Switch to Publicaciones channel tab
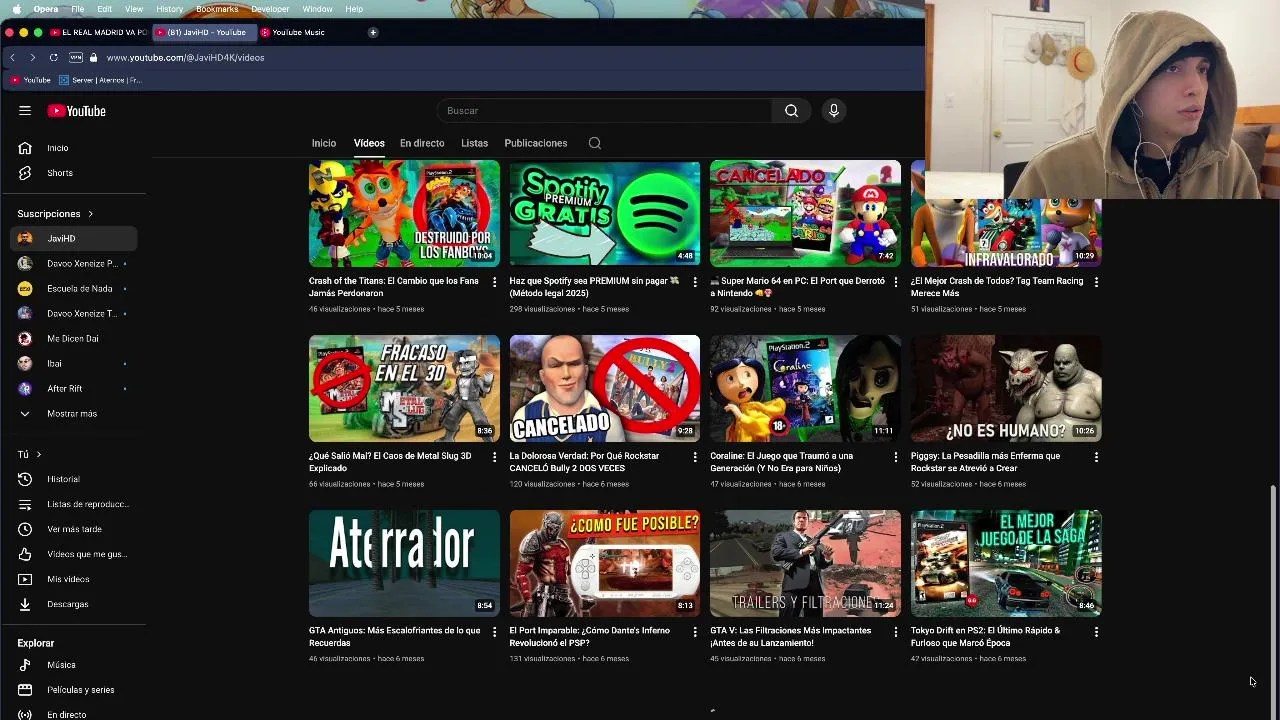This screenshot has height=720, width=1280. pos(536,143)
